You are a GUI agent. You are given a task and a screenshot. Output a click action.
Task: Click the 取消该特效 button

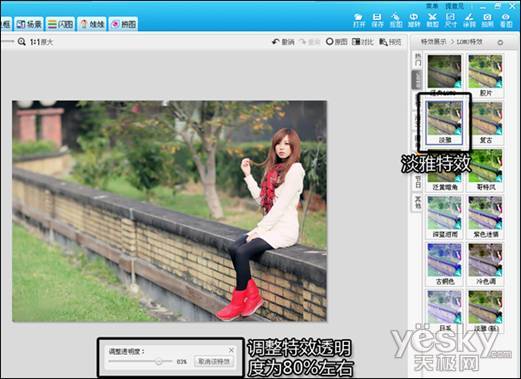point(214,361)
